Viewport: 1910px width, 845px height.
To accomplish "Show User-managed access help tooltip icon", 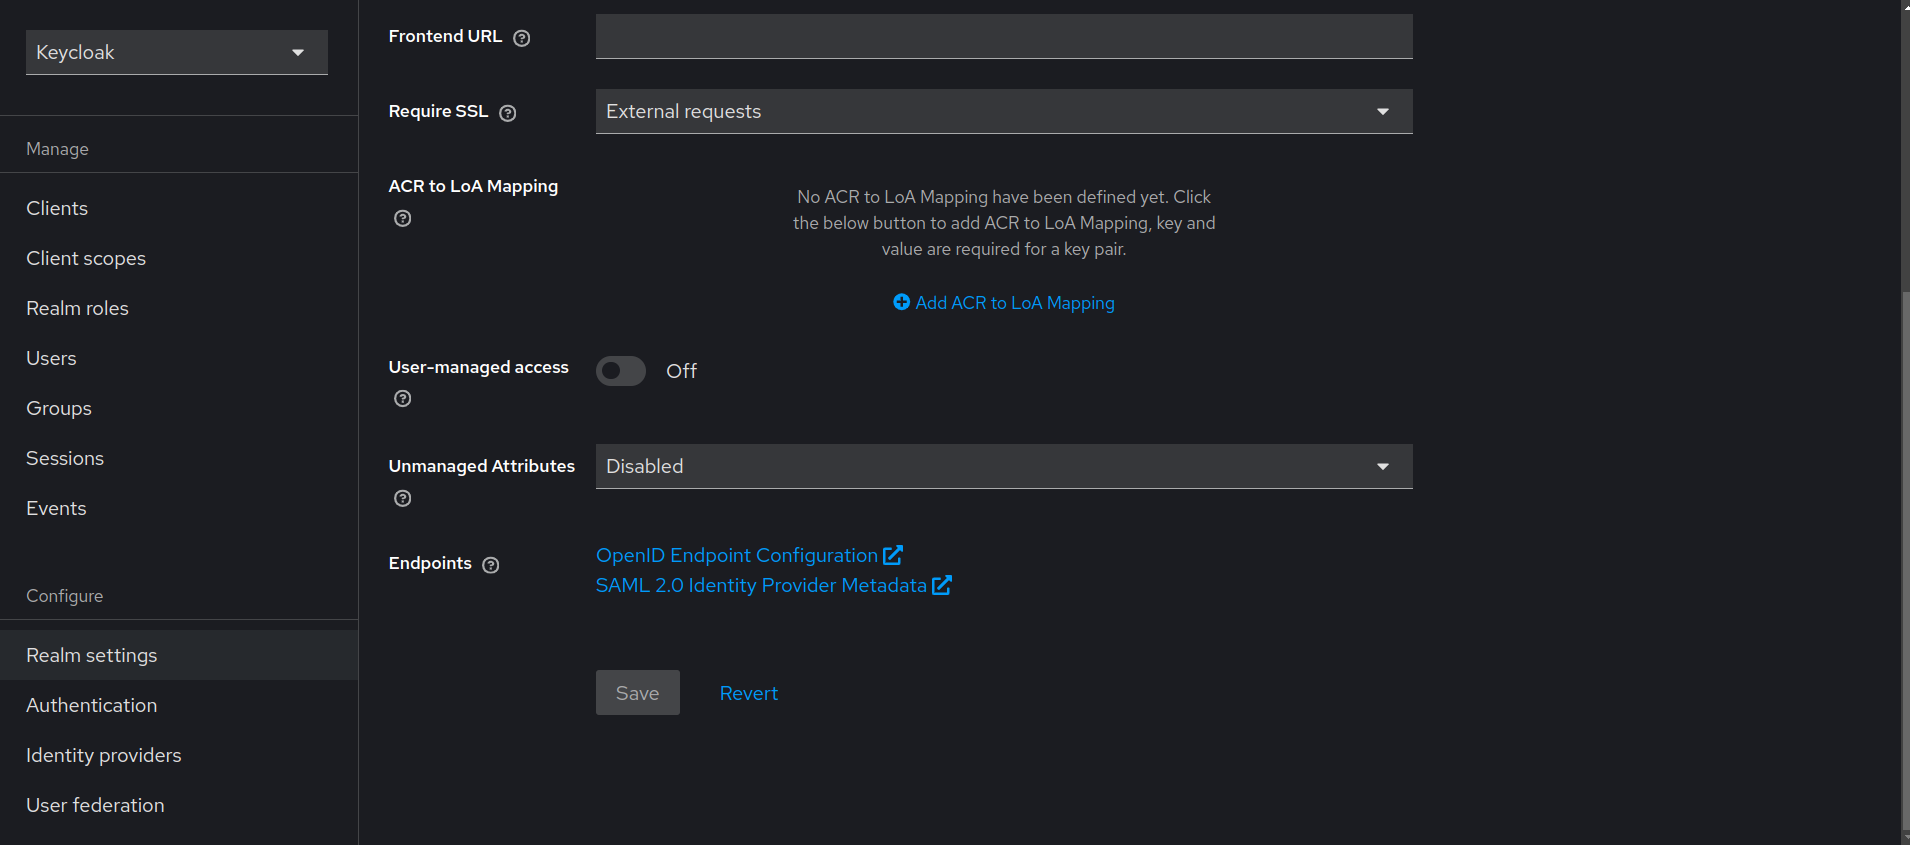I will (403, 398).
